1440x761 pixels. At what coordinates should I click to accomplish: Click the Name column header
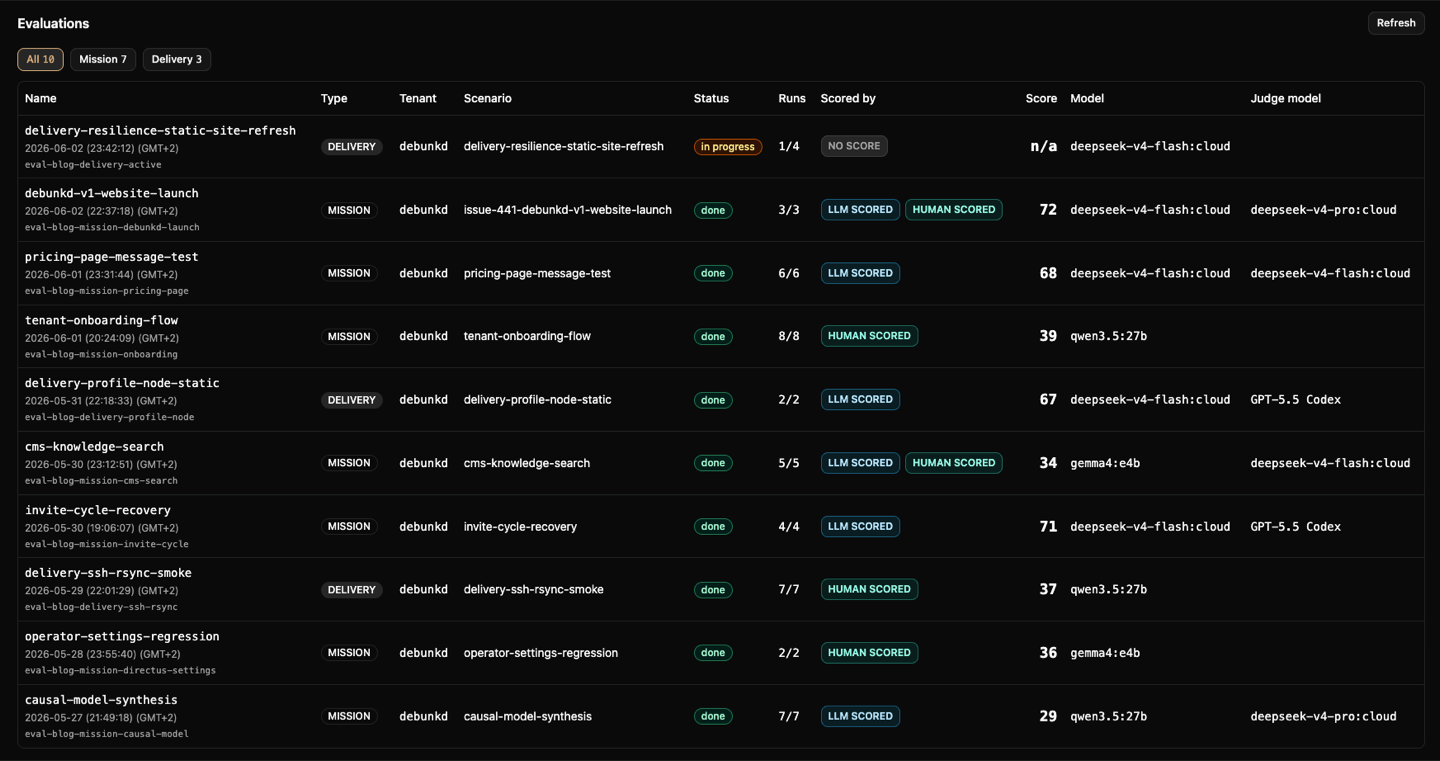(x=41, y=98)
